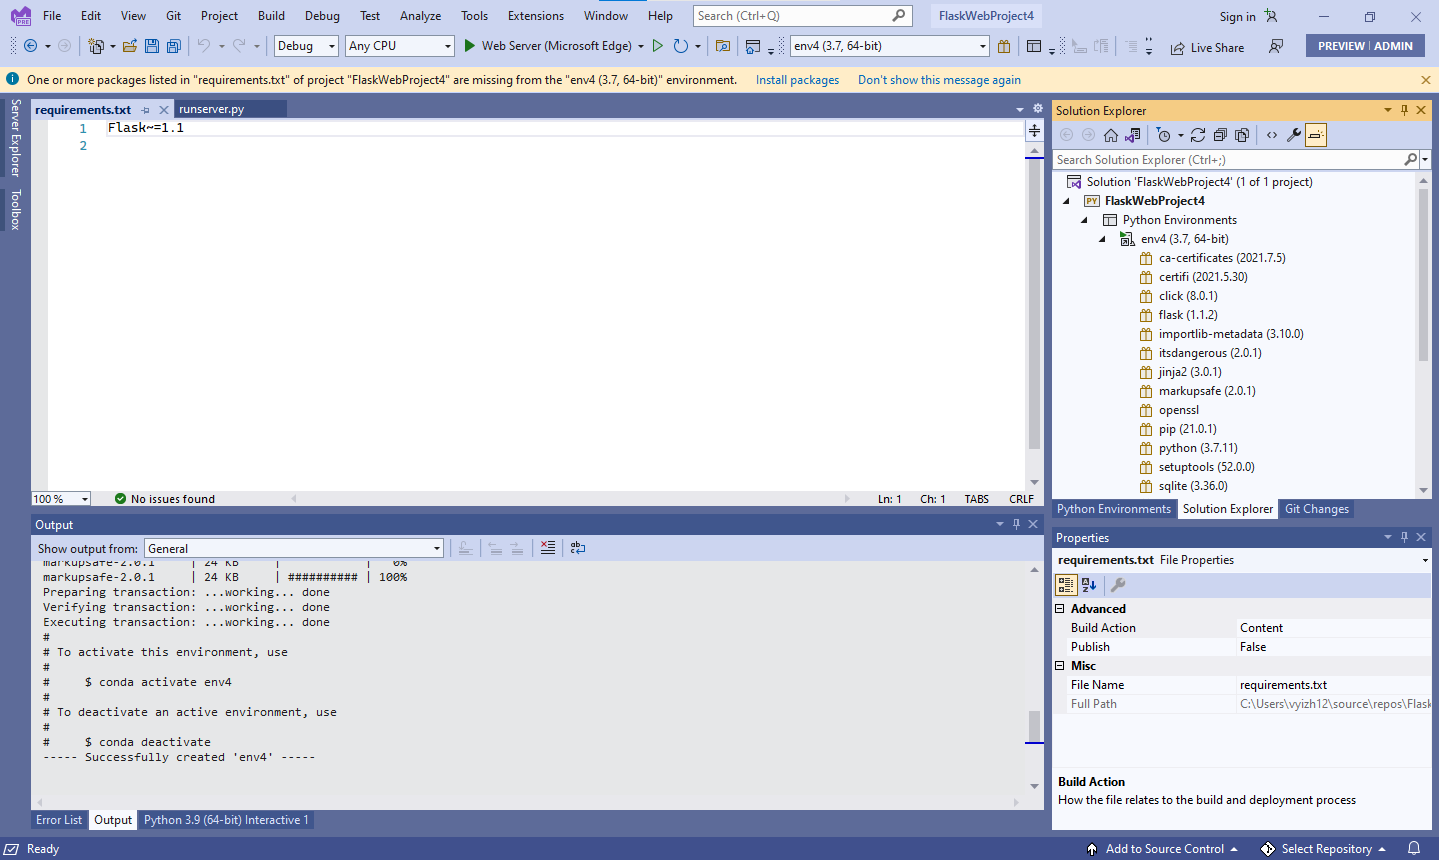Screen dimensions: 1439x860
Task: Click Clear All icon in Output toolbar
Action: coord(548,548)
